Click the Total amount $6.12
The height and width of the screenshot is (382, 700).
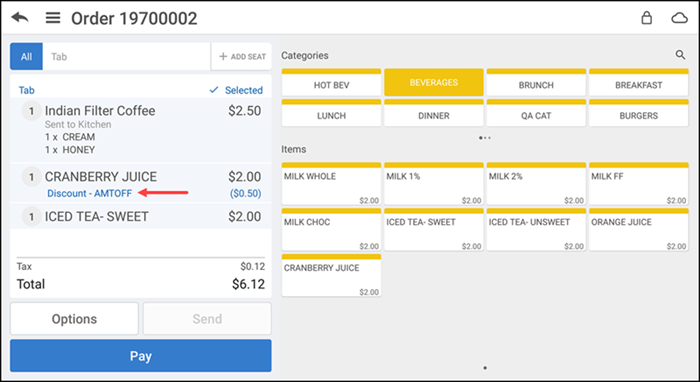coord(249,284)
